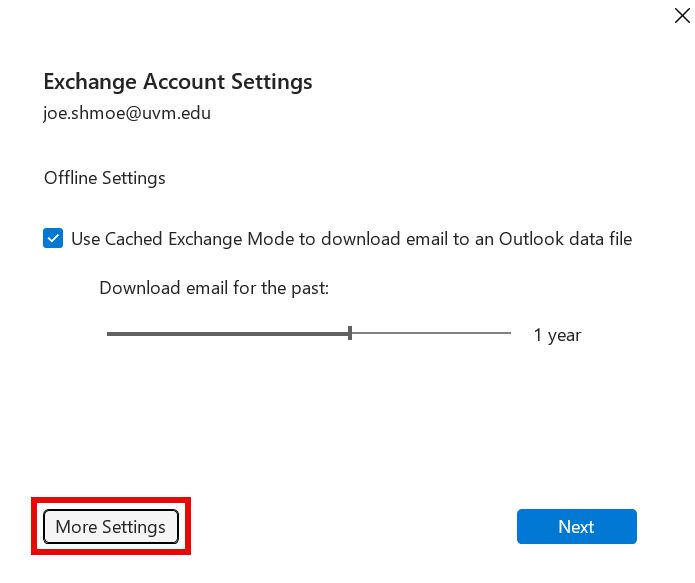Click the "Download email for the past:" label
The width and height of the screenshot is (695, 583).
point(214,288)
